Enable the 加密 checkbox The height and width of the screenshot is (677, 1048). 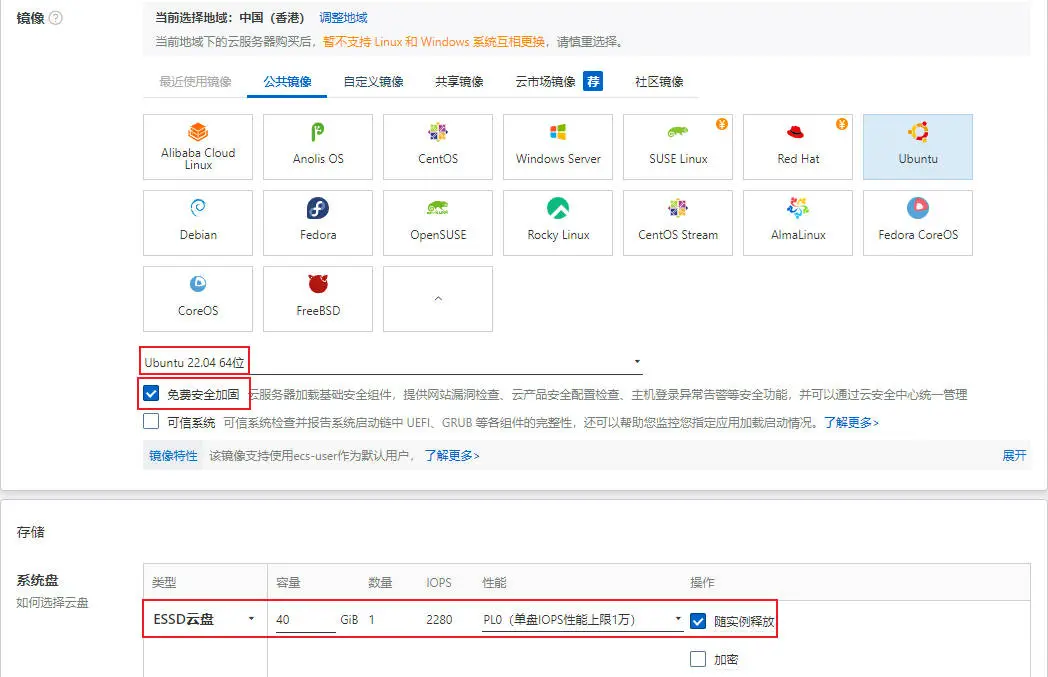point(698,659)
